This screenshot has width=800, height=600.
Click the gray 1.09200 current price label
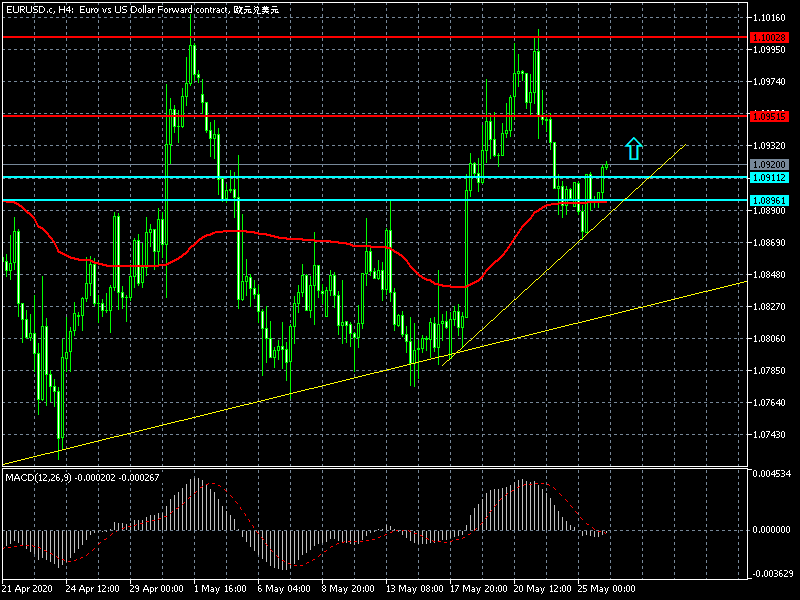[x=769, y=164]
